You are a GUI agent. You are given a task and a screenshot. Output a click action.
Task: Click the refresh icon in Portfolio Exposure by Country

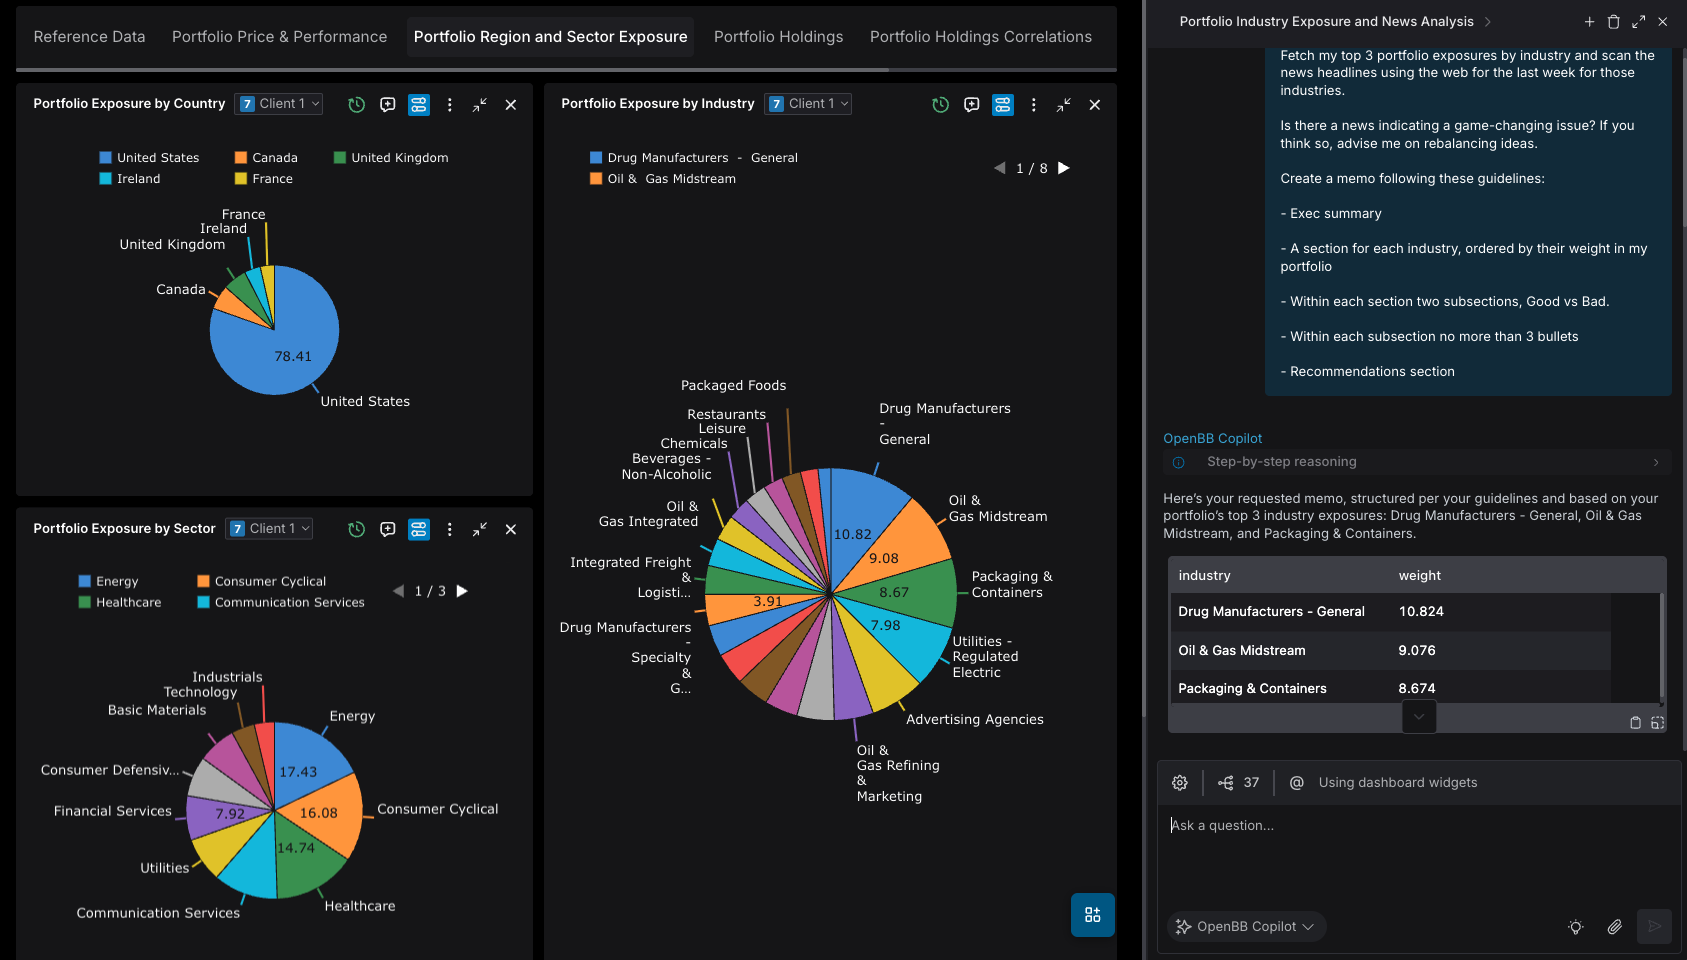click(x=356, y=105)
